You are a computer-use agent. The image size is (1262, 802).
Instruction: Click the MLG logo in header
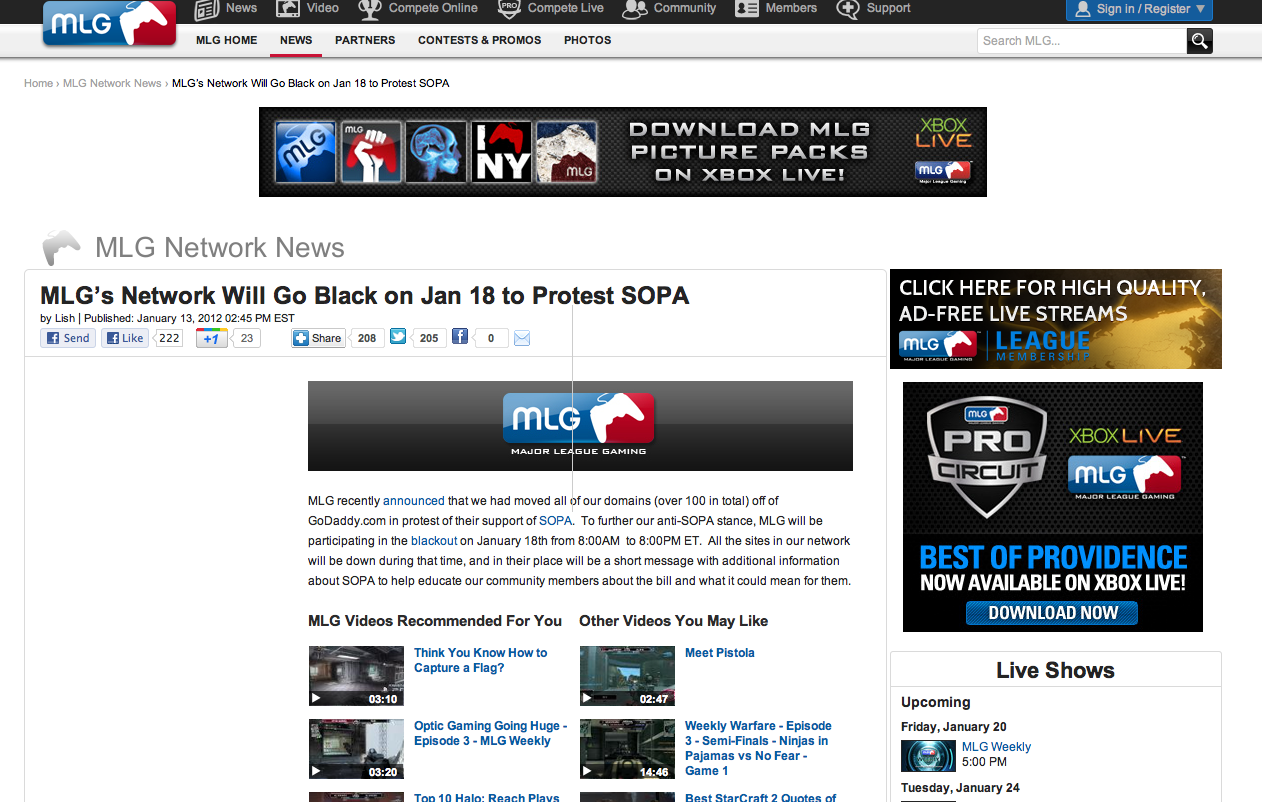[109, 24]
